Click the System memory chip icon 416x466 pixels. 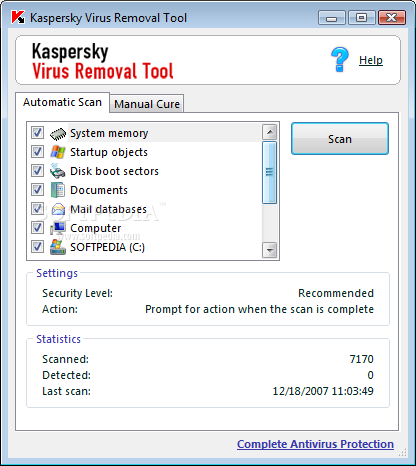(x=58, y=133)
